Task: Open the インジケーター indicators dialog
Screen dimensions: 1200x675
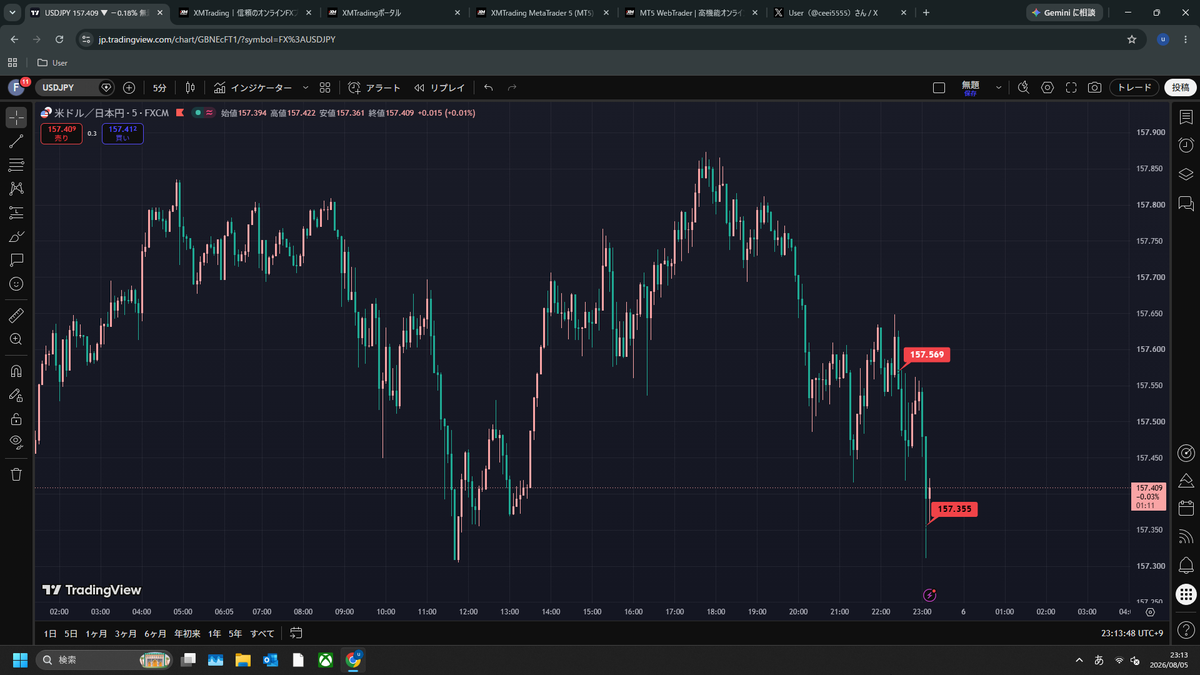Action: pyautogui.click(x=254, y=88)
